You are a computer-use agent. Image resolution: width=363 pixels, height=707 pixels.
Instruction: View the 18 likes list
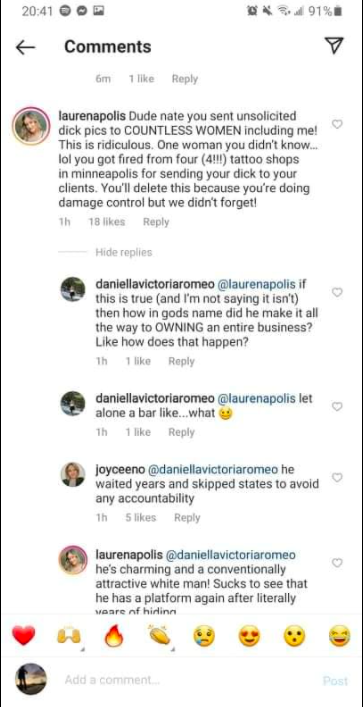click(106, 222)
